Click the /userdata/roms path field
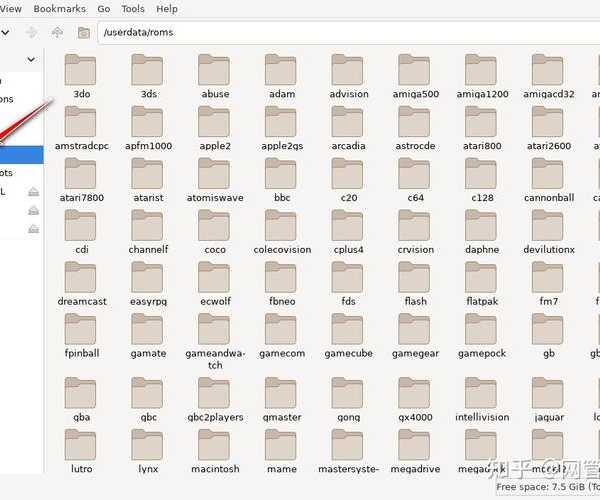Viewport: 600px width, 500px height. (x=348, y=33)
